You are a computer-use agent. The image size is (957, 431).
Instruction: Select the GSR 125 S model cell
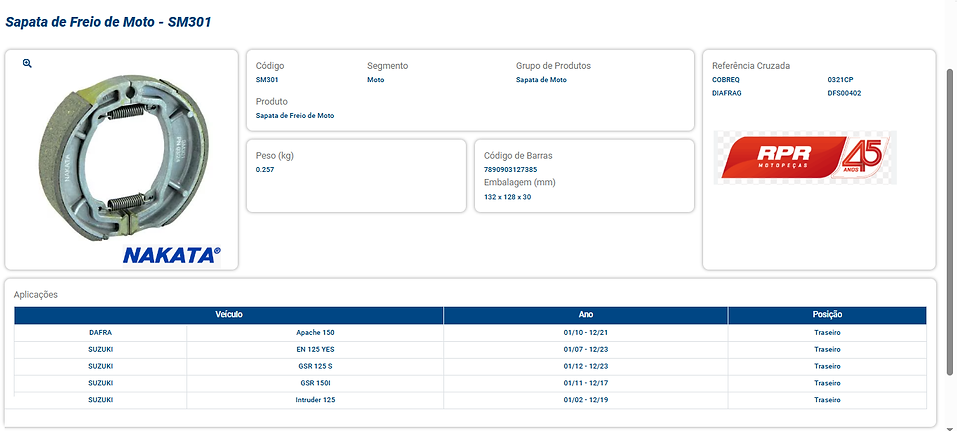[315, 366]
